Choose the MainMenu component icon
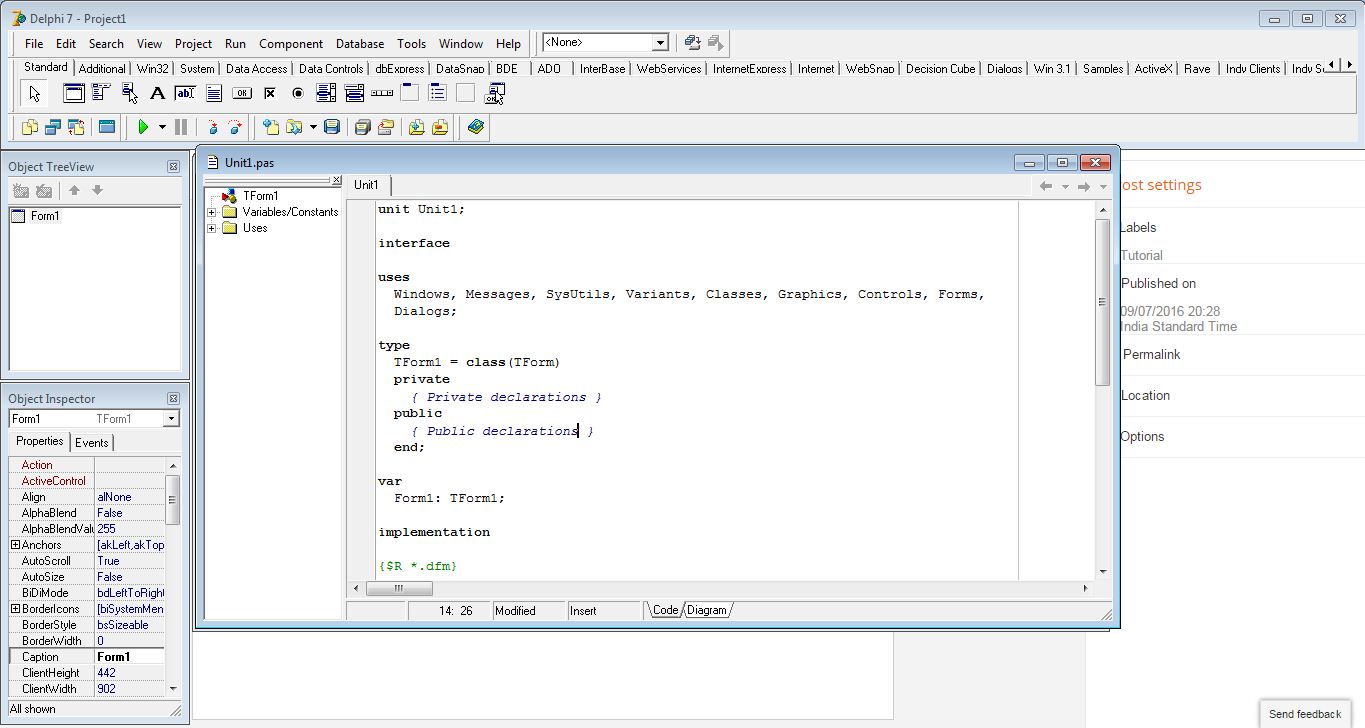This screenshot has width=1365, height=728. pyautogui.click(x=101, y=93)
